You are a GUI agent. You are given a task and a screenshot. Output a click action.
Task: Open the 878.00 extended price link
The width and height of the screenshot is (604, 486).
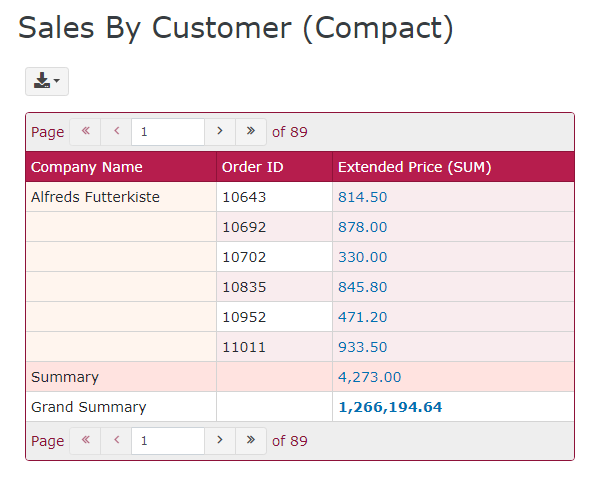click(x=362, y=227)
